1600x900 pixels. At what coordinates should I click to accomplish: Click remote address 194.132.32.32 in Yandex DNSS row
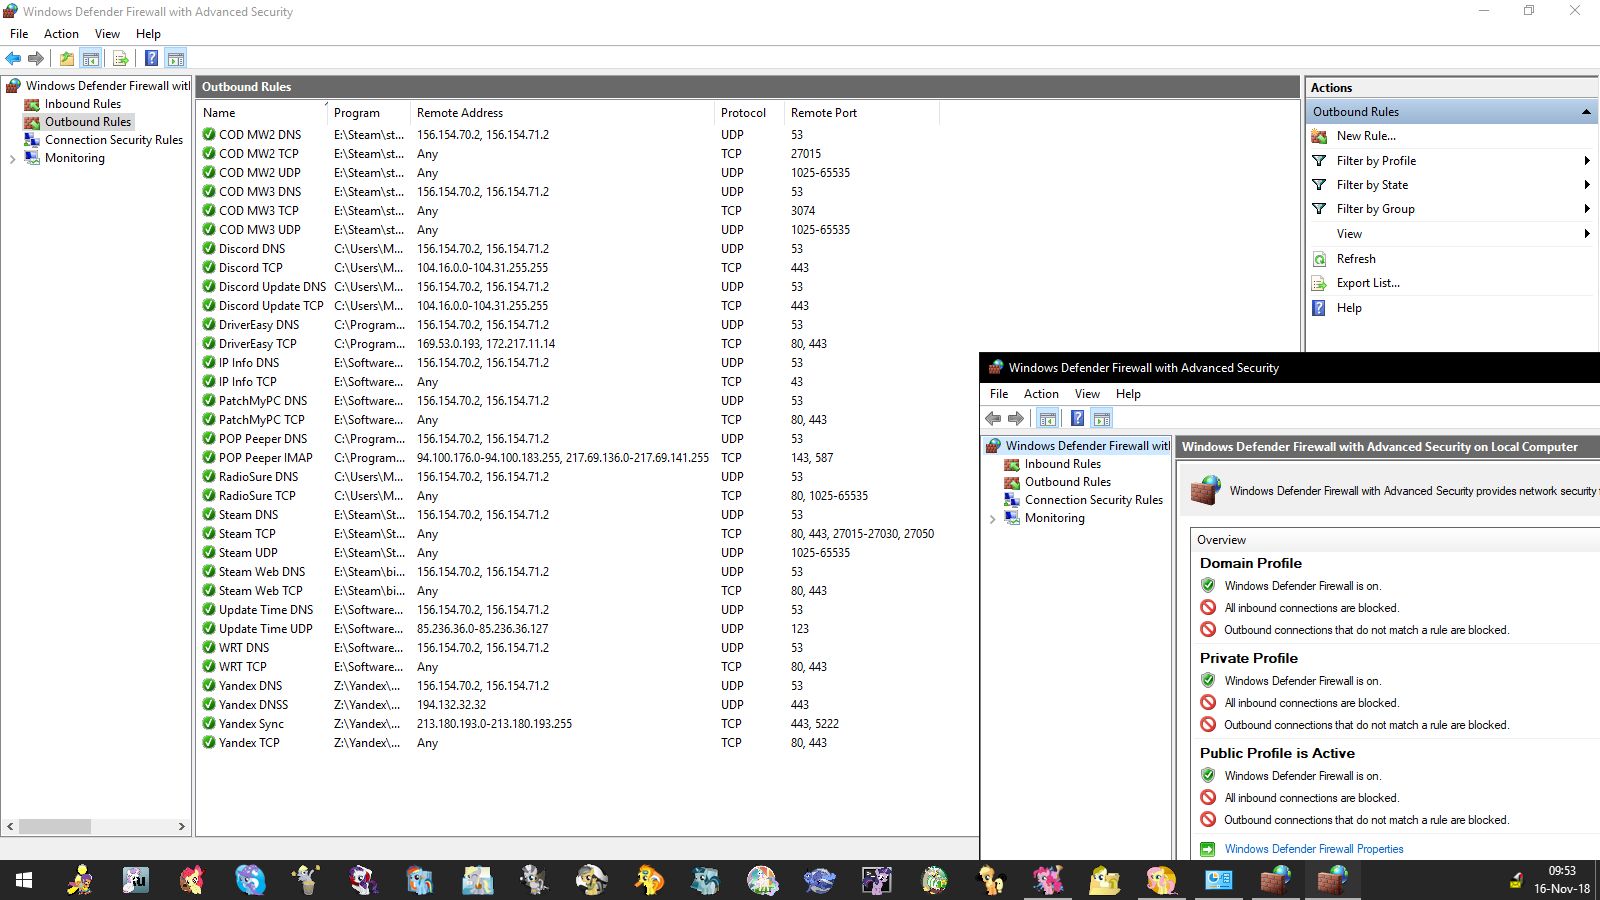(452, 705)
